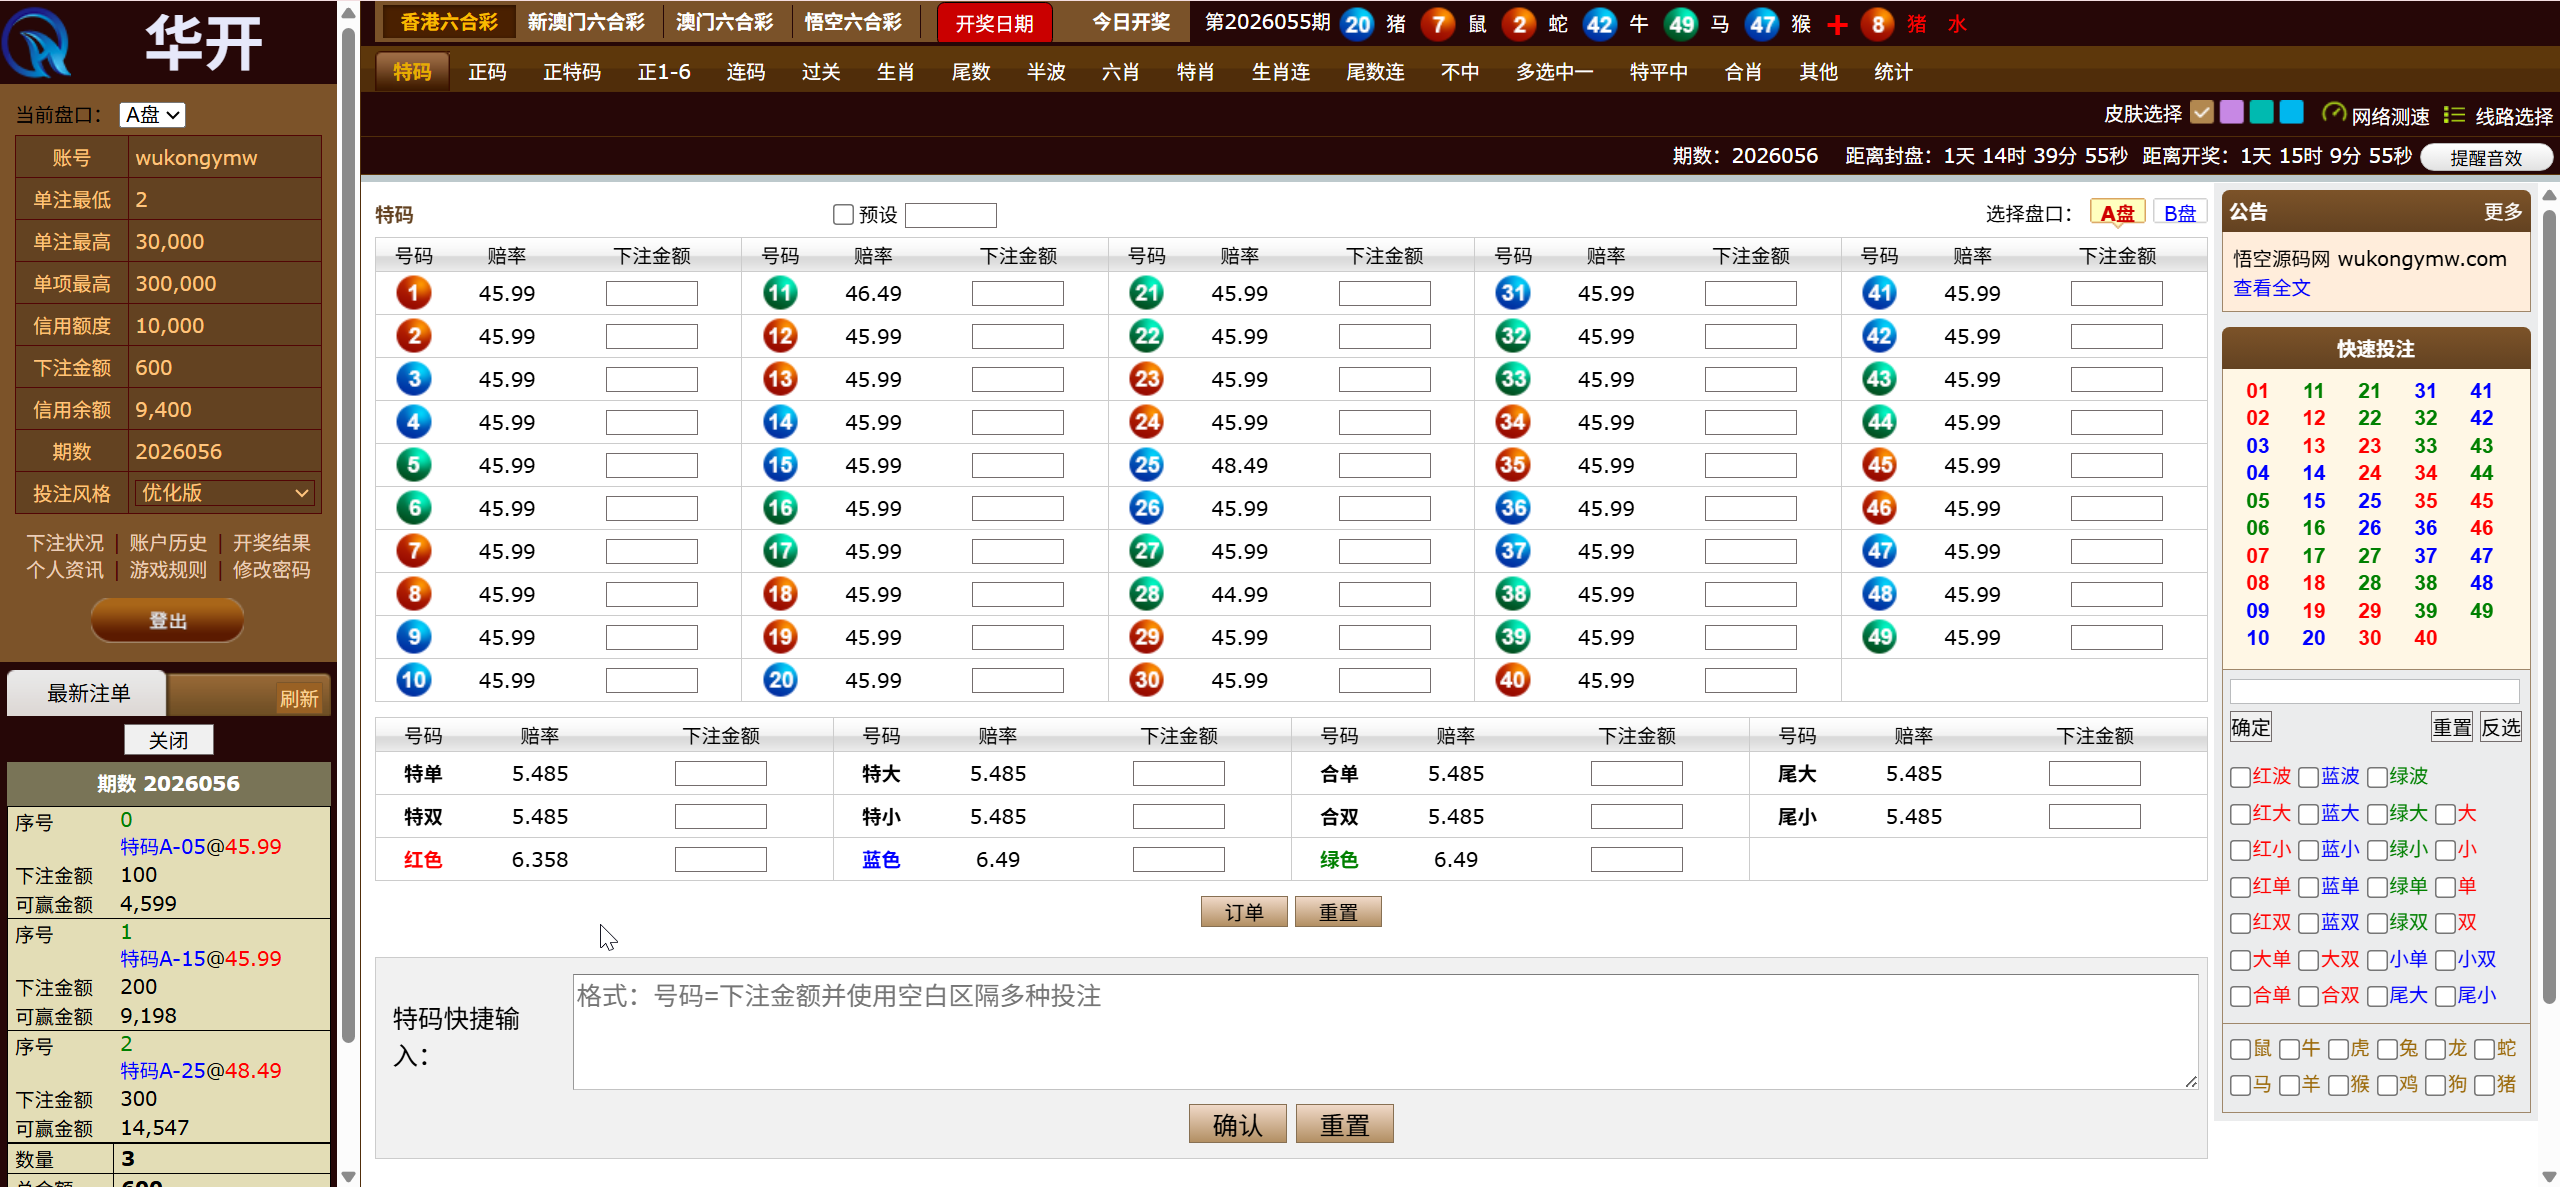The height and width of the screenshot is (1187, 2560).
Task: Check the 绿单 quick-bet checkbox
Action: (x=2377, y=888)
